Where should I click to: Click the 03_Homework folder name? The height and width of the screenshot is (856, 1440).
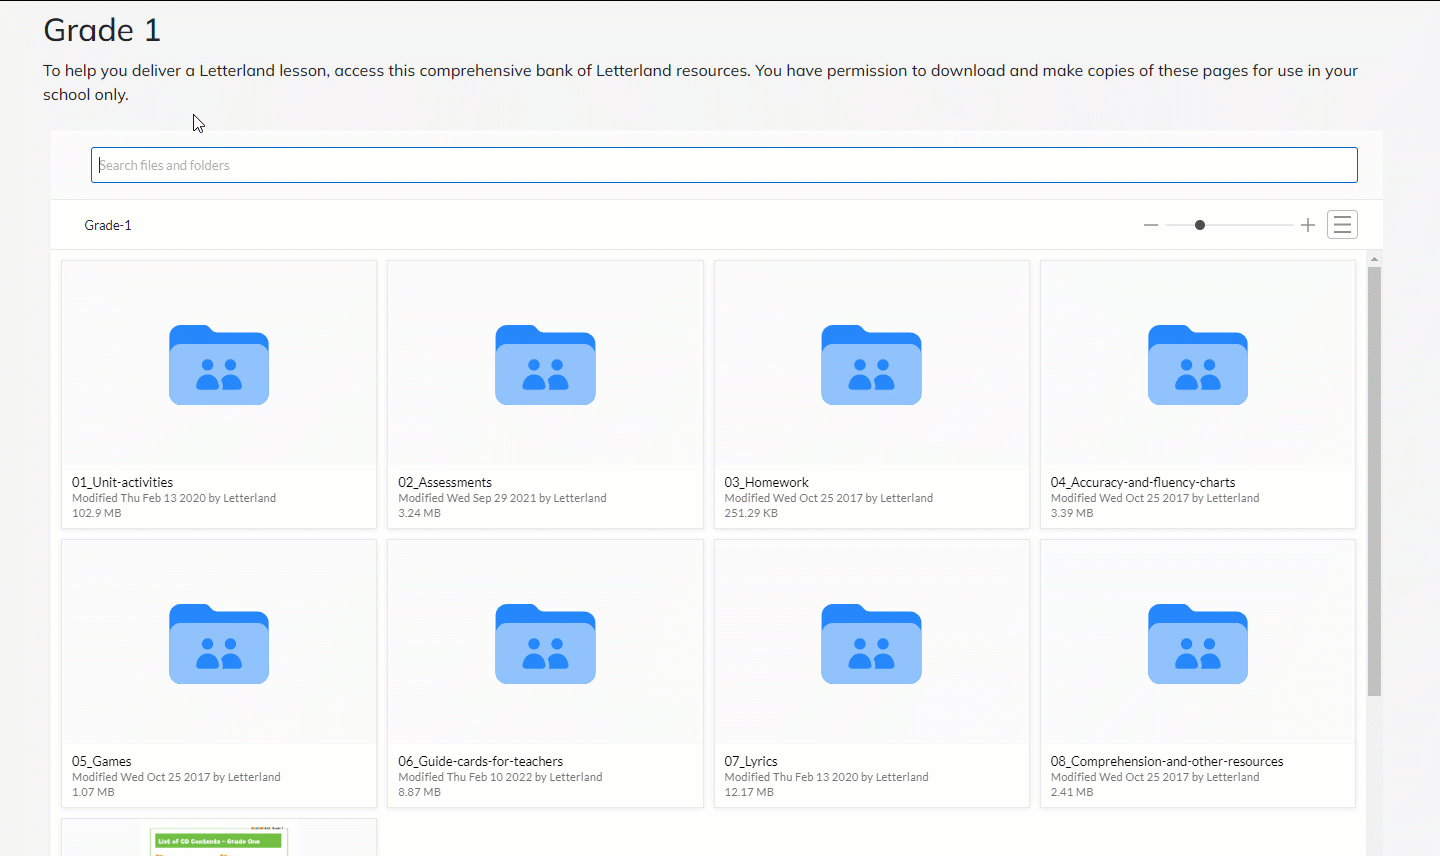(x=767, y=482)
